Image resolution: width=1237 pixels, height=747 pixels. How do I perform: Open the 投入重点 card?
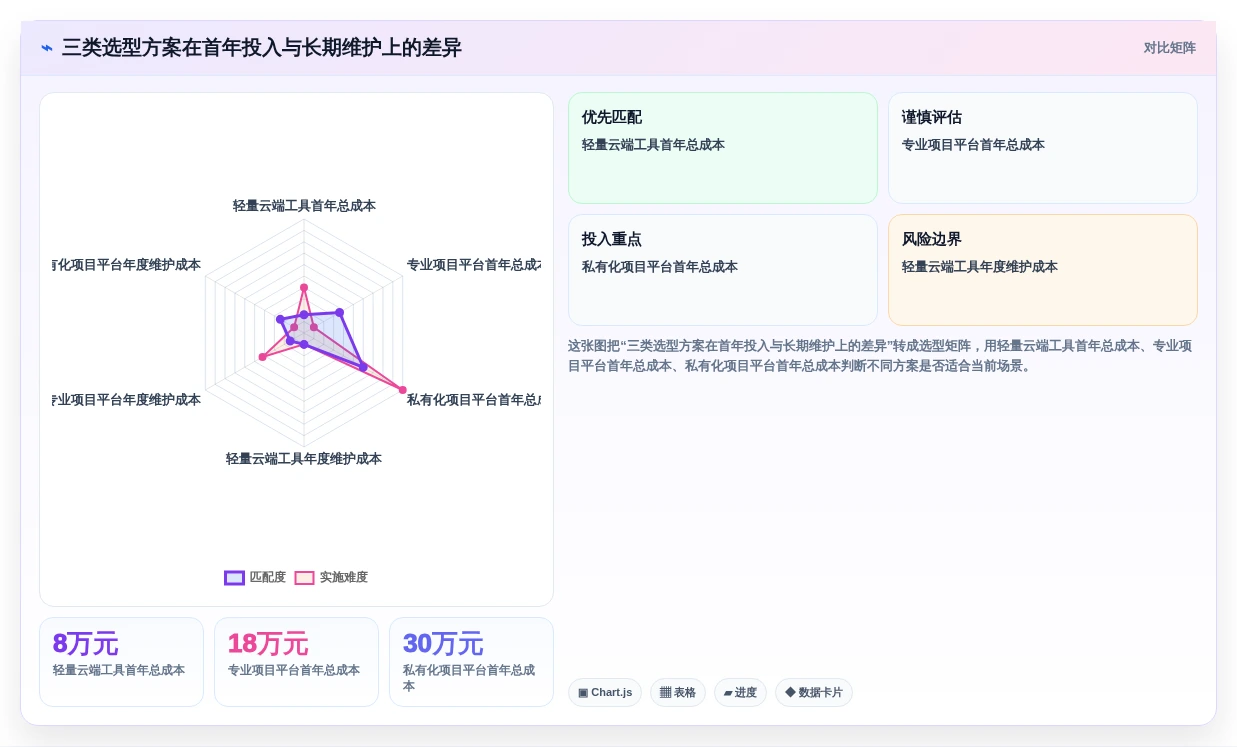[x=723, y=270]
